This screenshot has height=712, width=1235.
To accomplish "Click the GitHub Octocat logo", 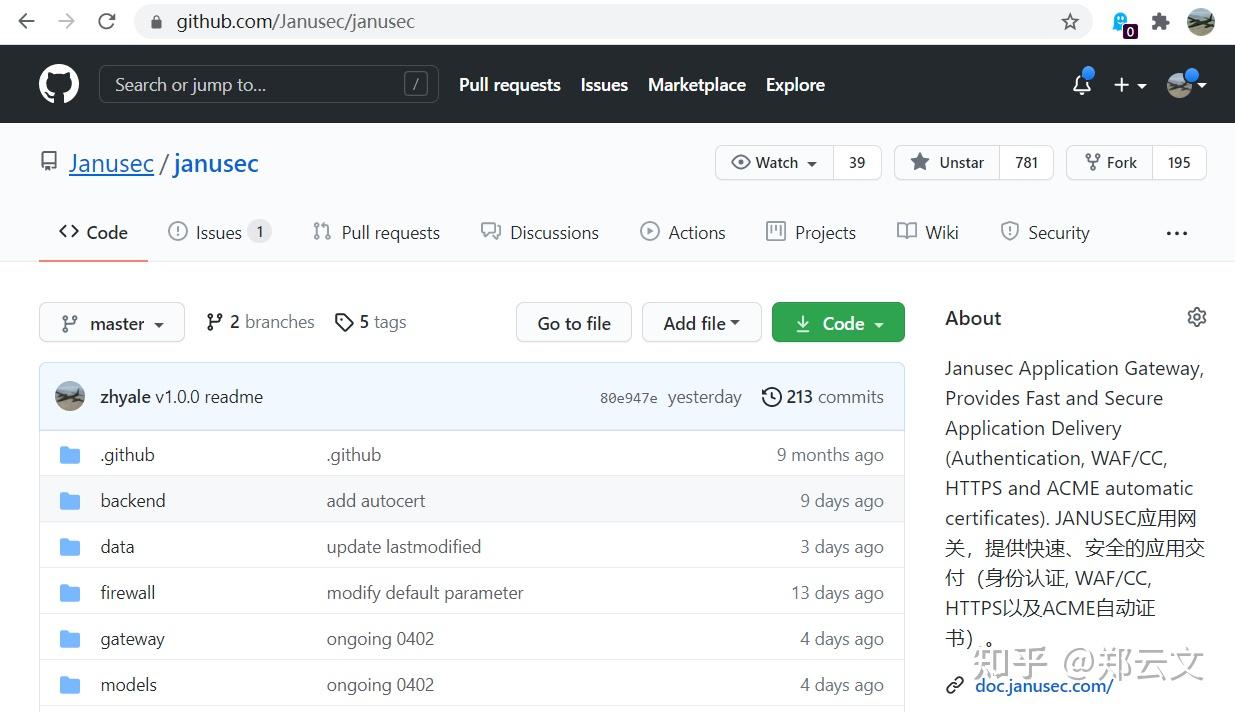I will 59,84.
